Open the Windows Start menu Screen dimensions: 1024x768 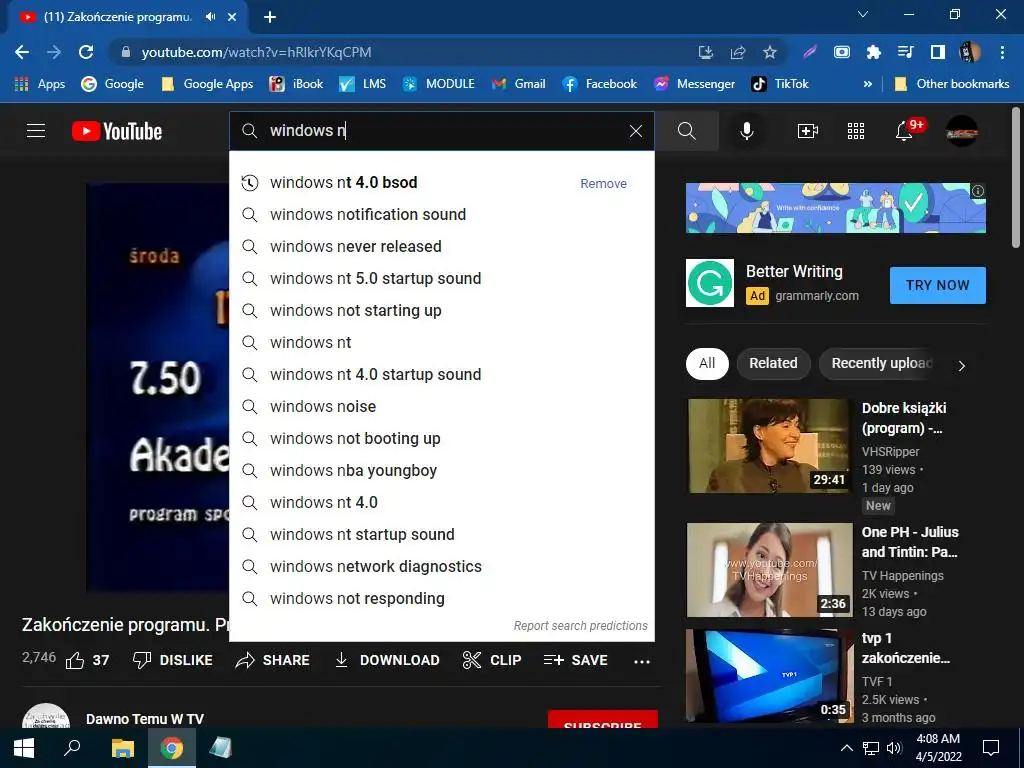click(24, 748)
